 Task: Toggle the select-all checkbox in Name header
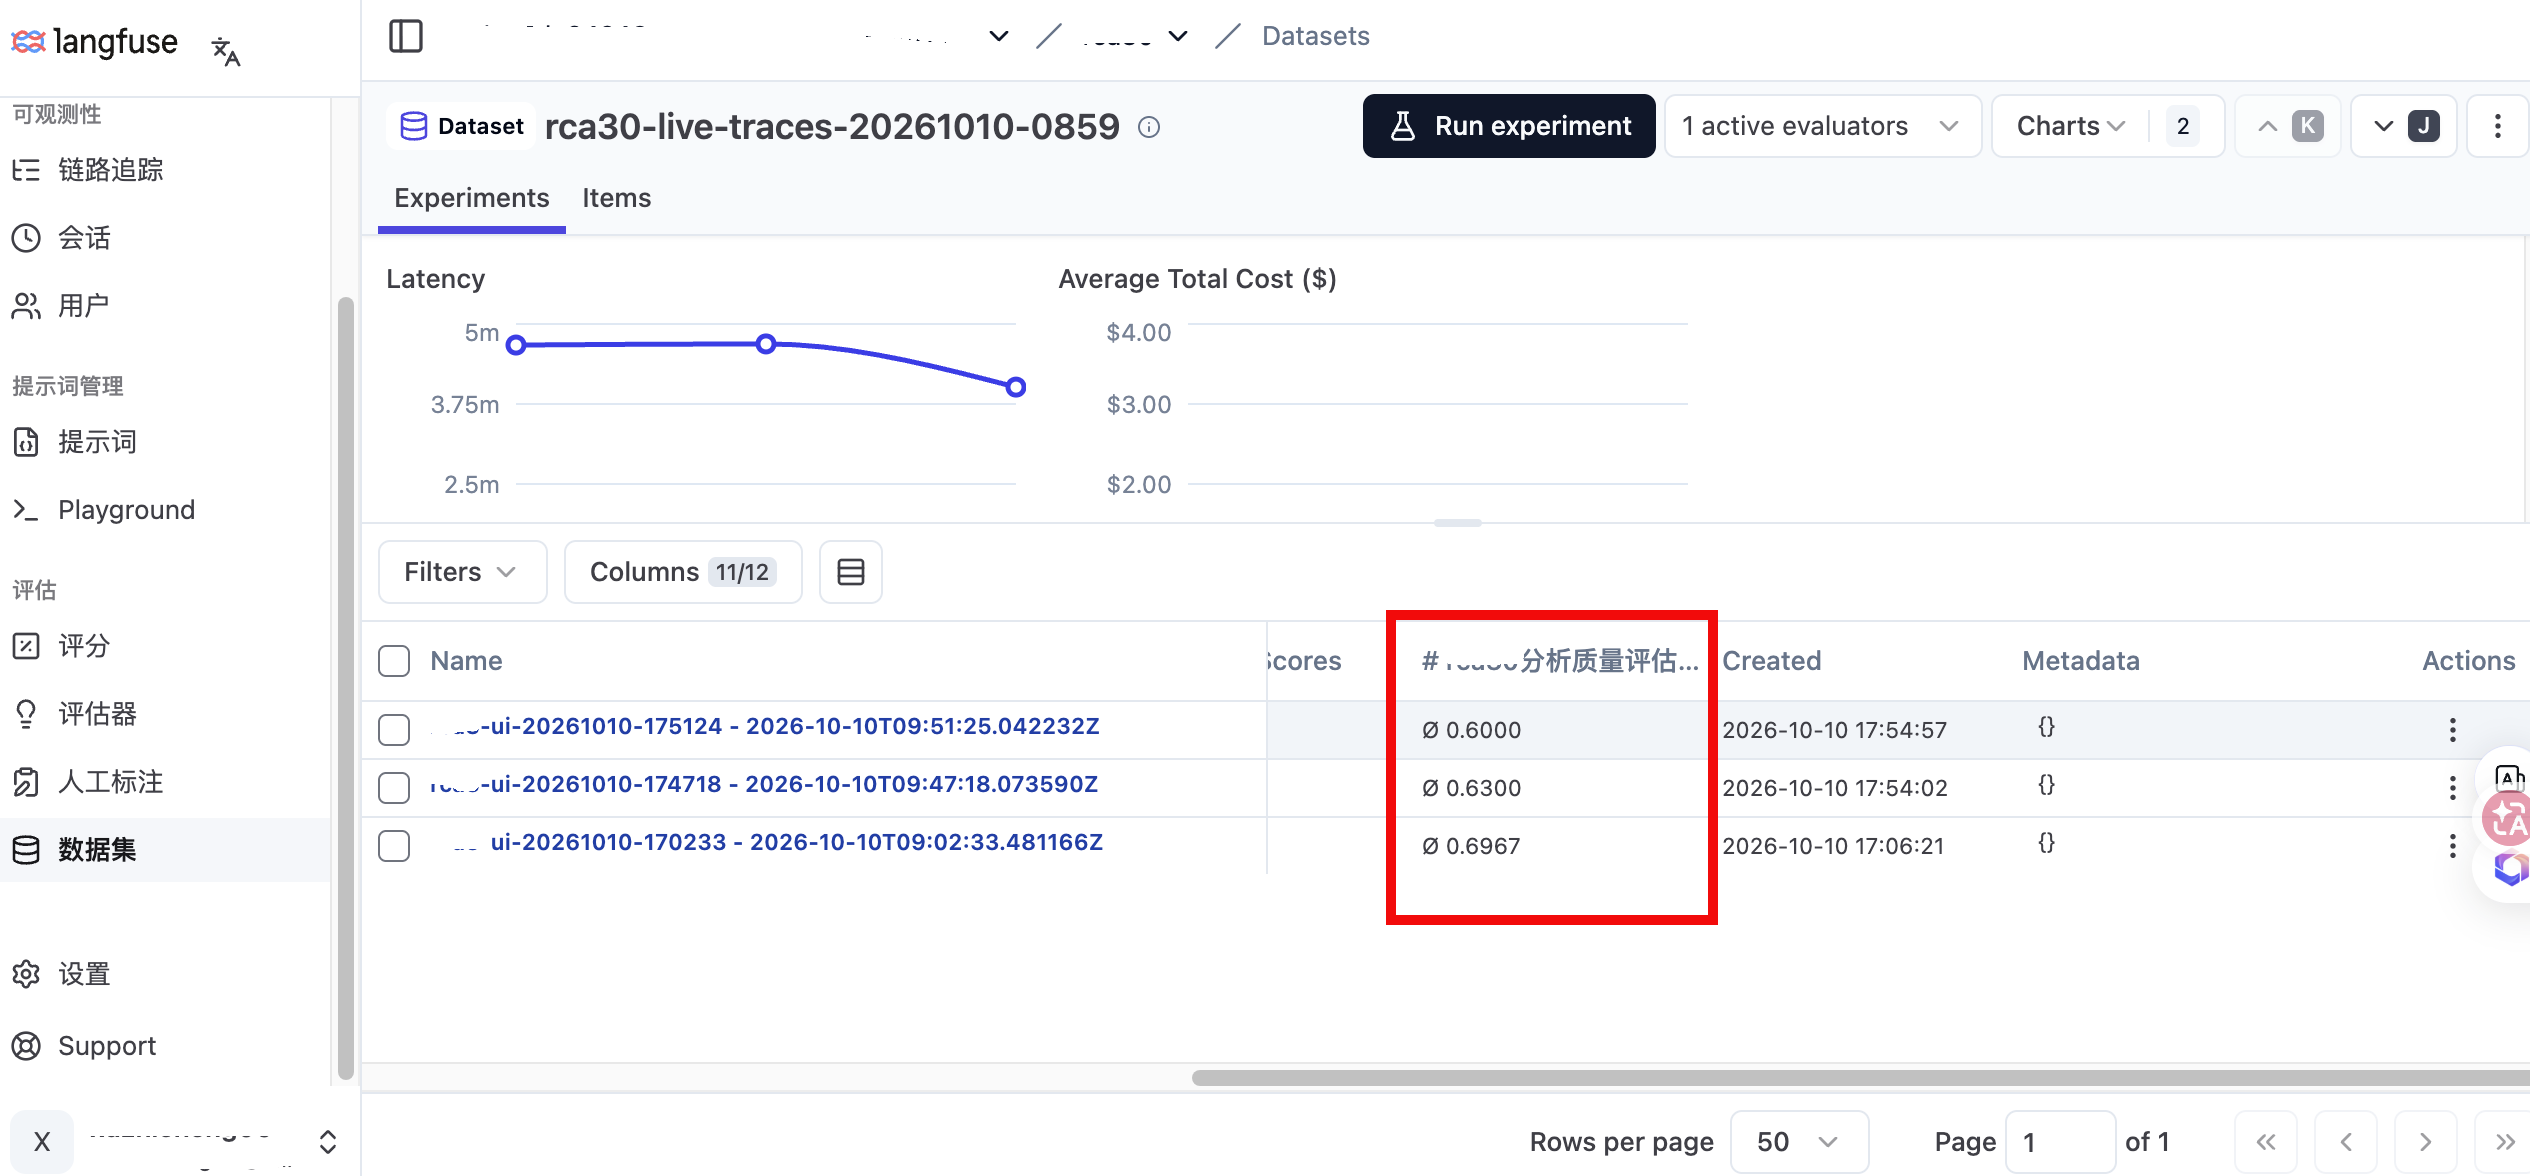(x=394, y=661)
